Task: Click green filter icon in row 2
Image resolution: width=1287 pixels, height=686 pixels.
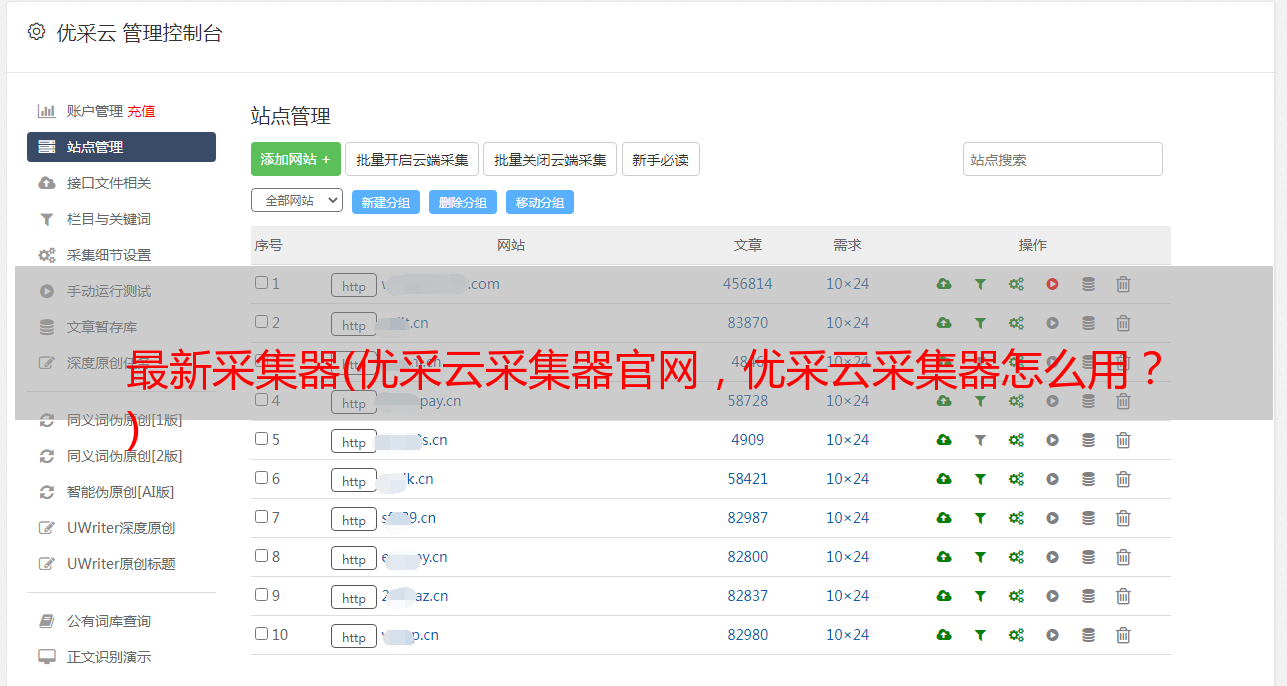Action: (980, 323)
